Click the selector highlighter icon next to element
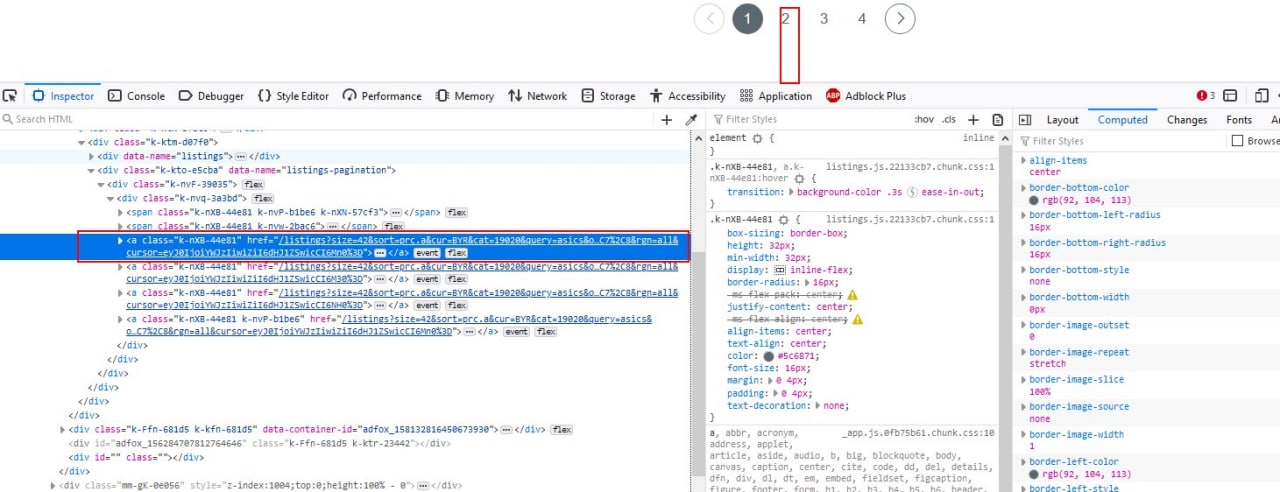Viewport: 1280px width, 492px height. [x=757, y=138]
